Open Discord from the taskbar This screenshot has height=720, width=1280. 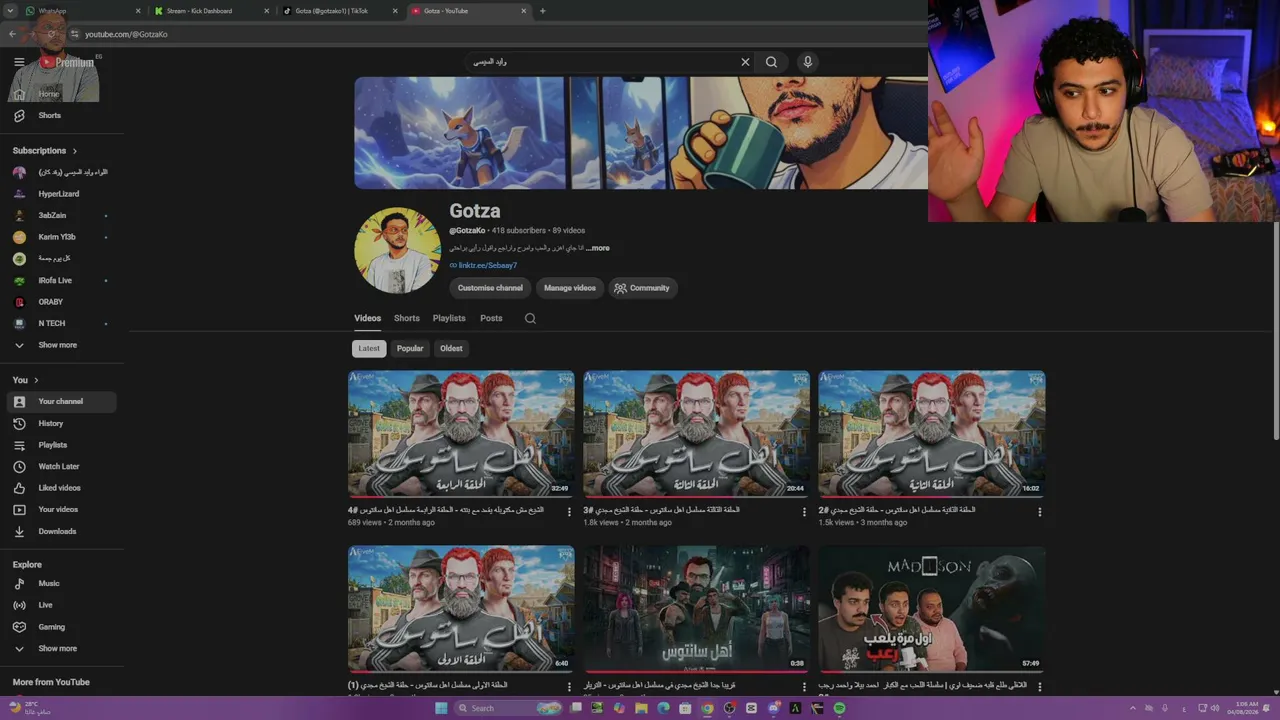[x=773, y=708]
